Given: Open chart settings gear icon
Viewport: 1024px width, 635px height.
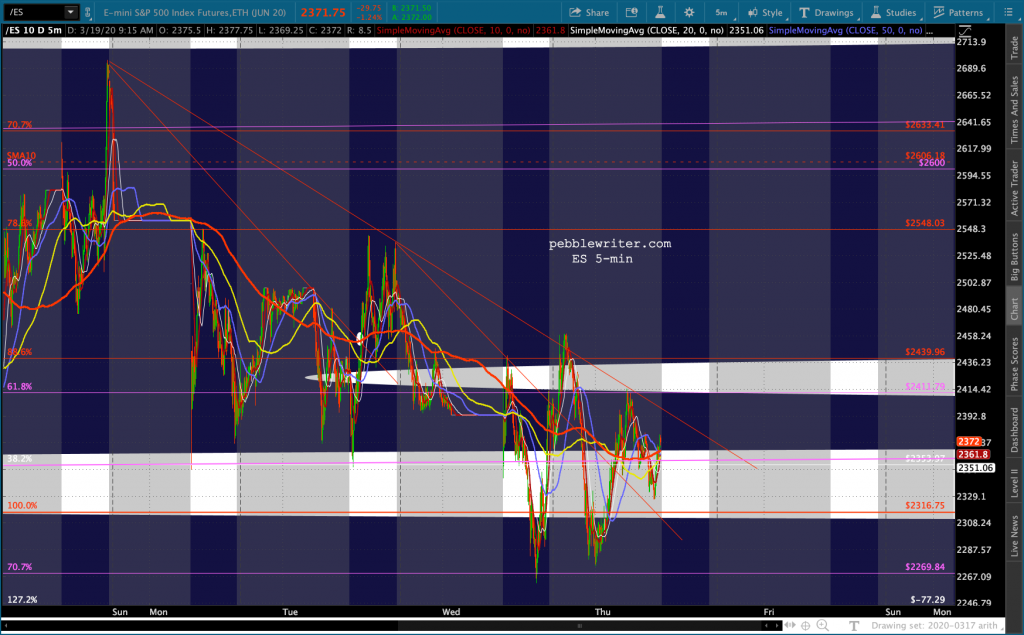Looking at the screenshot, I should [x=689, y=12].
